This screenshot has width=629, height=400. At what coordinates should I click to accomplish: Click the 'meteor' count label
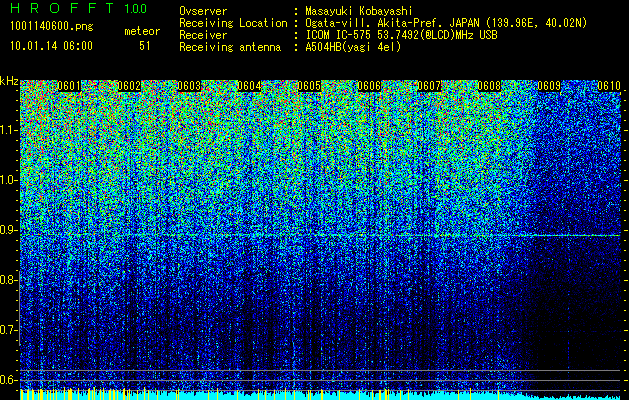coord(142,31)
